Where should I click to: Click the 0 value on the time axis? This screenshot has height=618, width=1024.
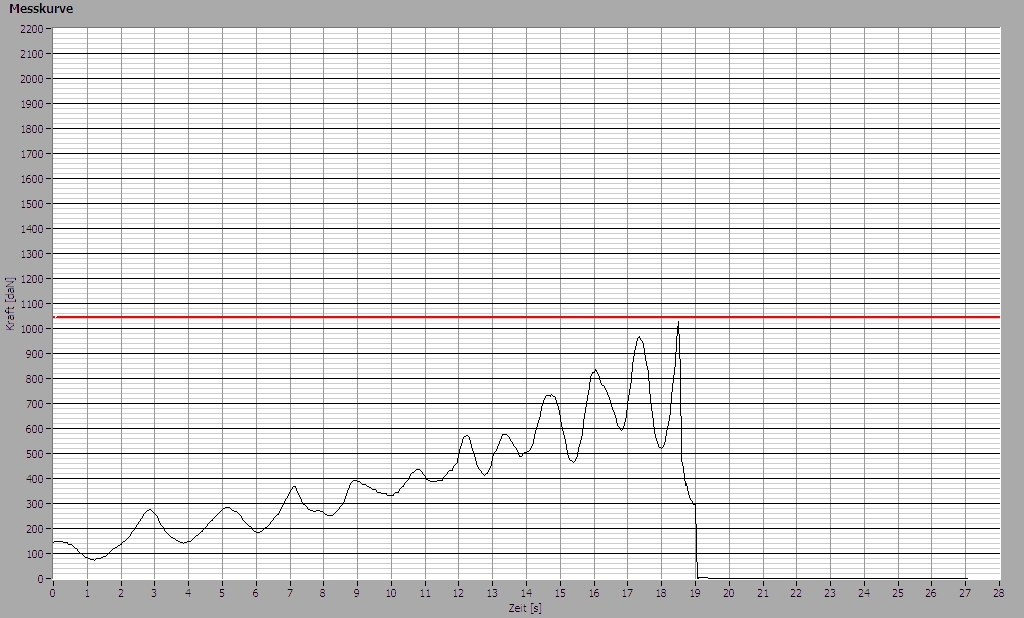pyautogui.click(x=53, y=593)
